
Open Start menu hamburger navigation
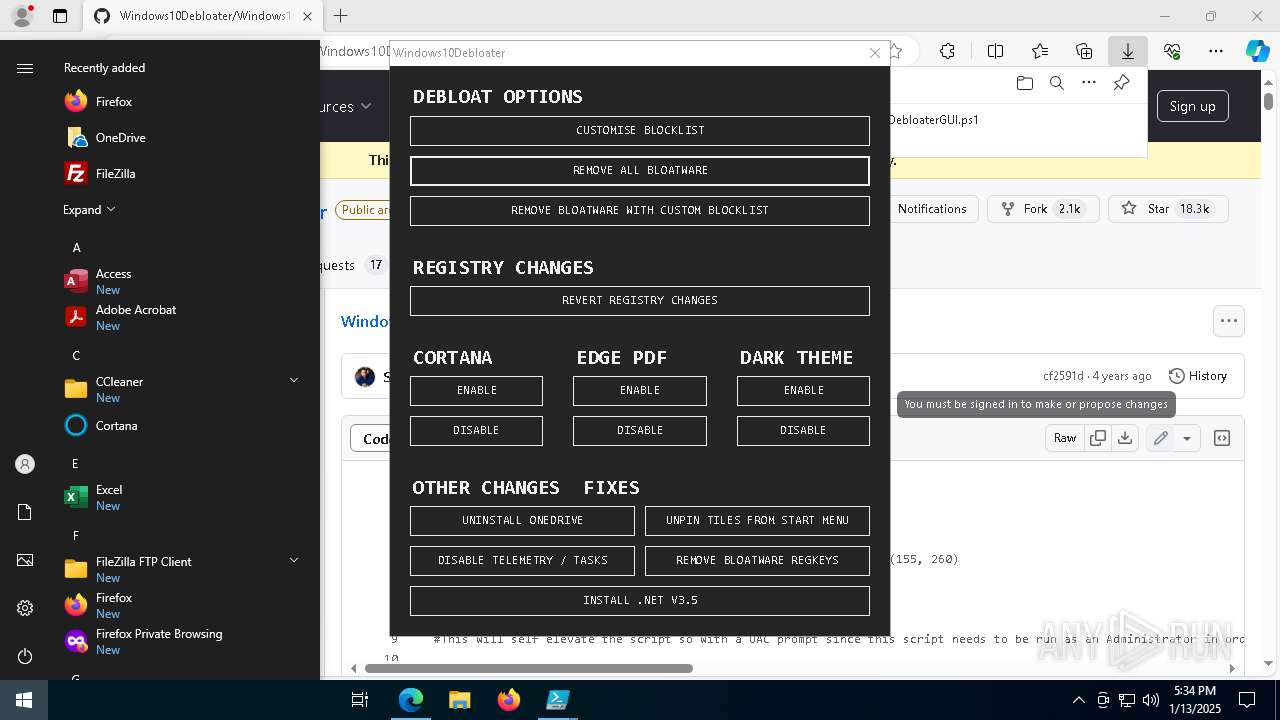click(25, 68)
